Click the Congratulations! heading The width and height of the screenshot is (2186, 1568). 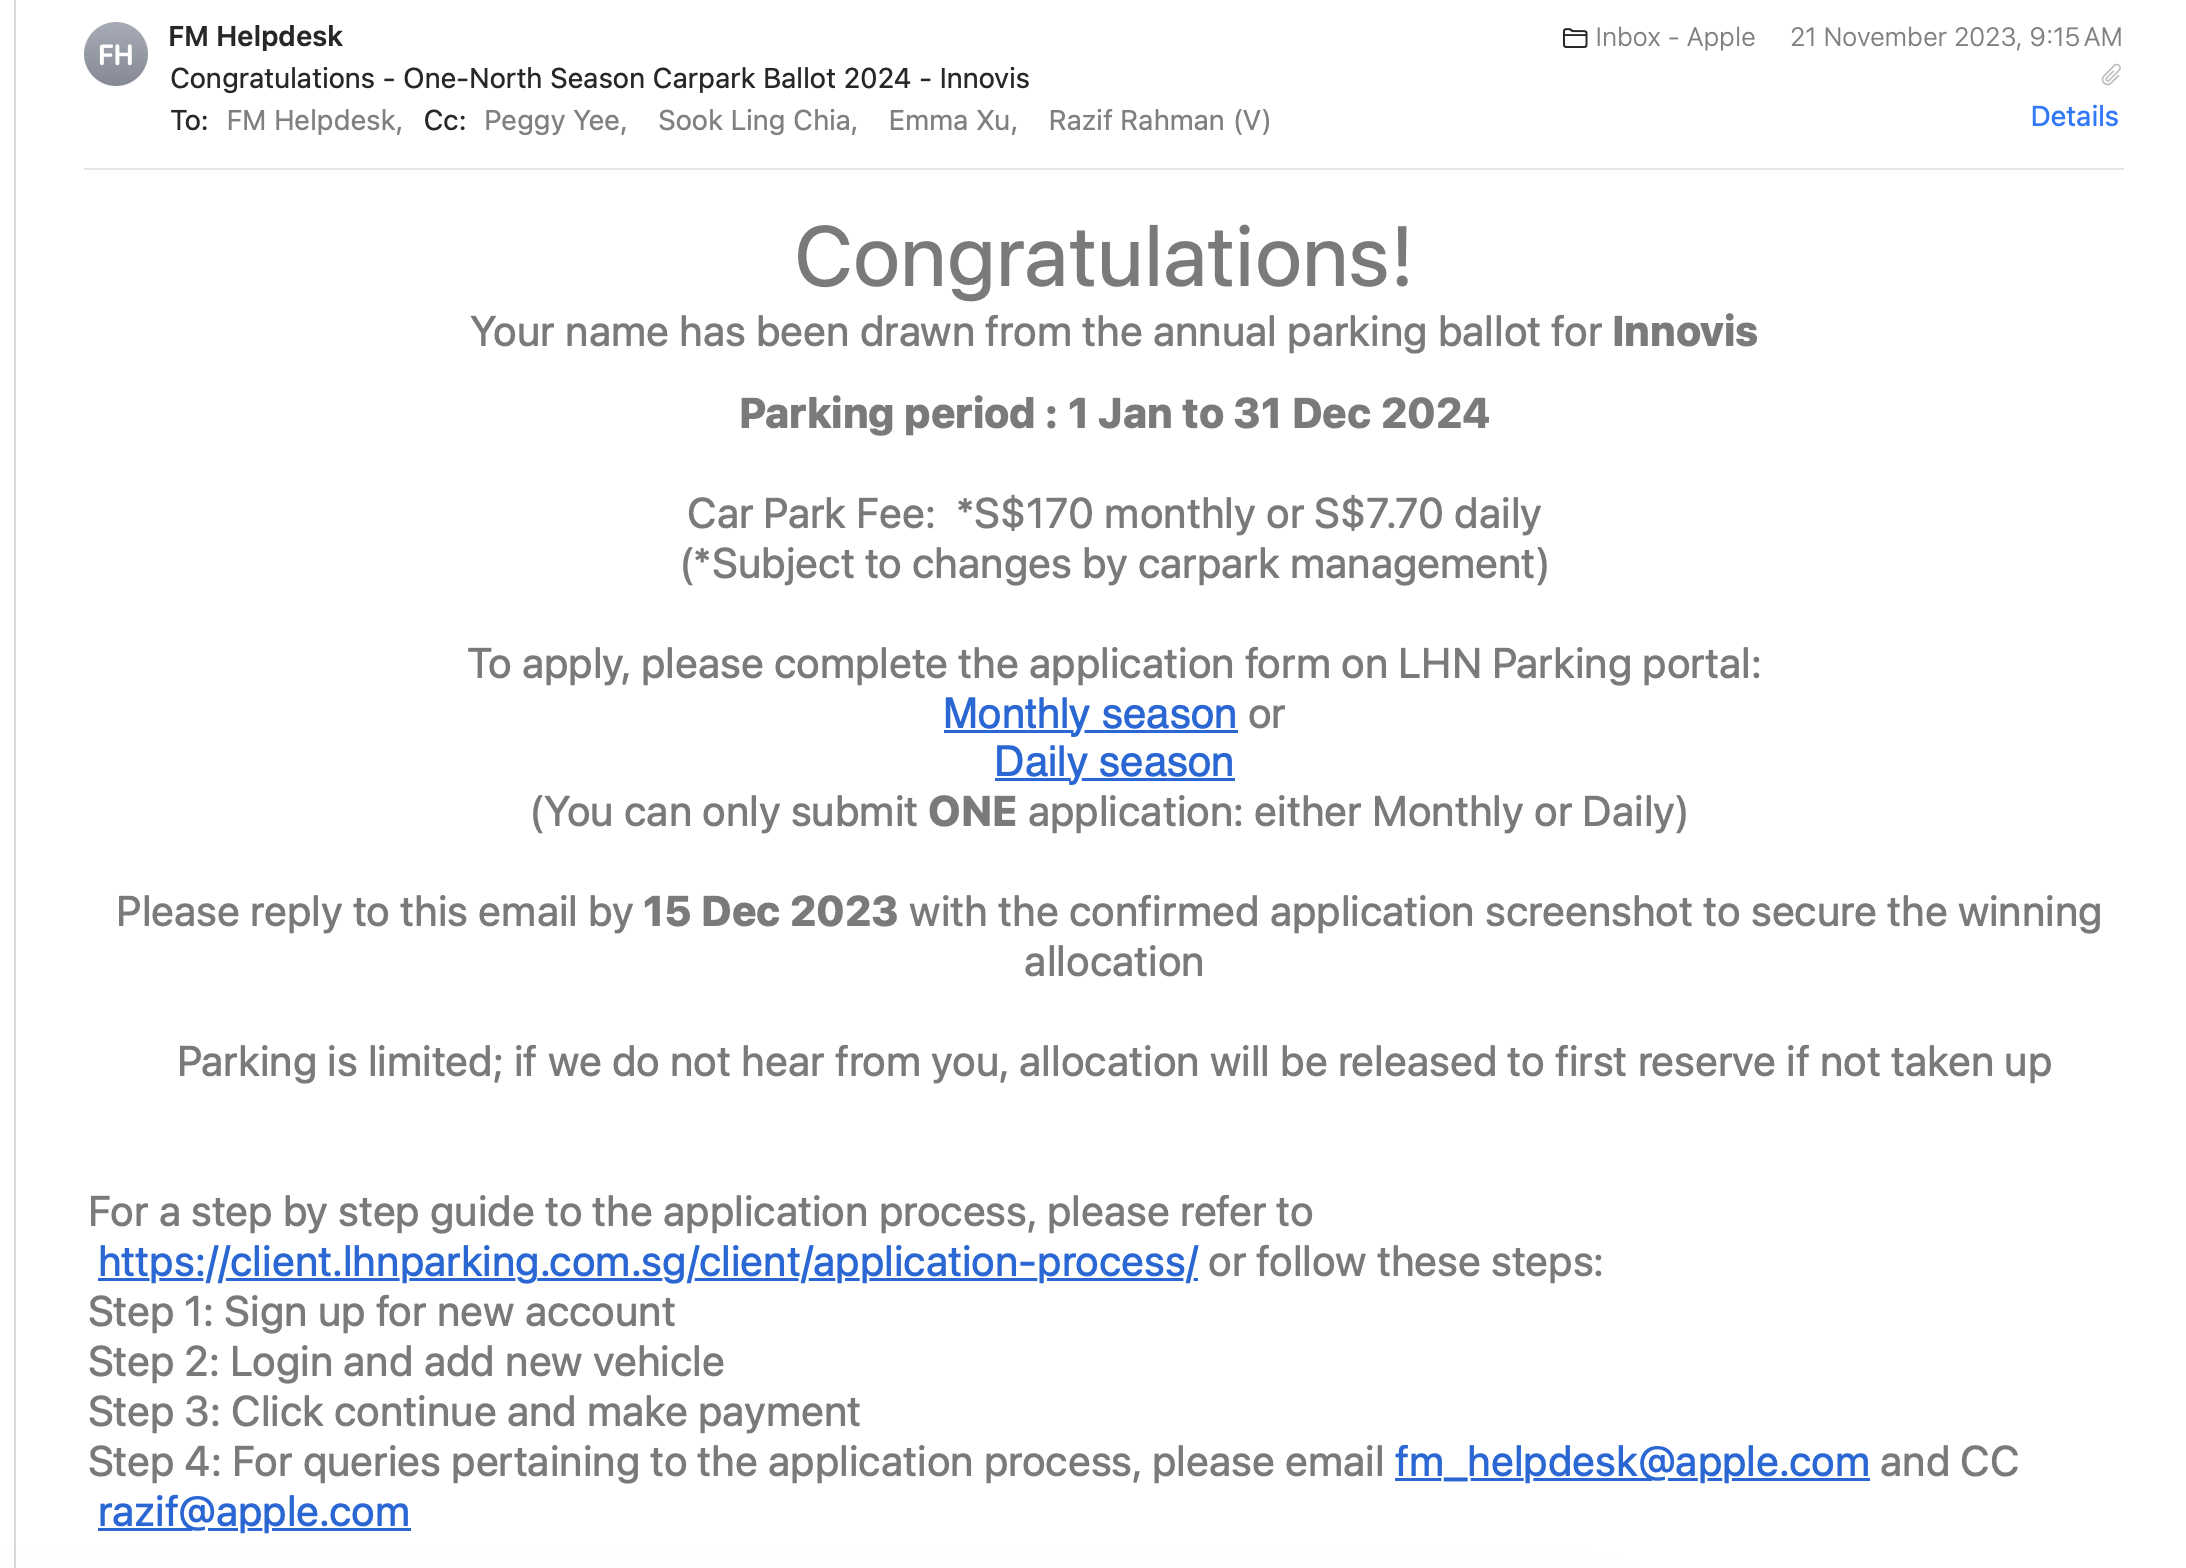click(1104, 258)
